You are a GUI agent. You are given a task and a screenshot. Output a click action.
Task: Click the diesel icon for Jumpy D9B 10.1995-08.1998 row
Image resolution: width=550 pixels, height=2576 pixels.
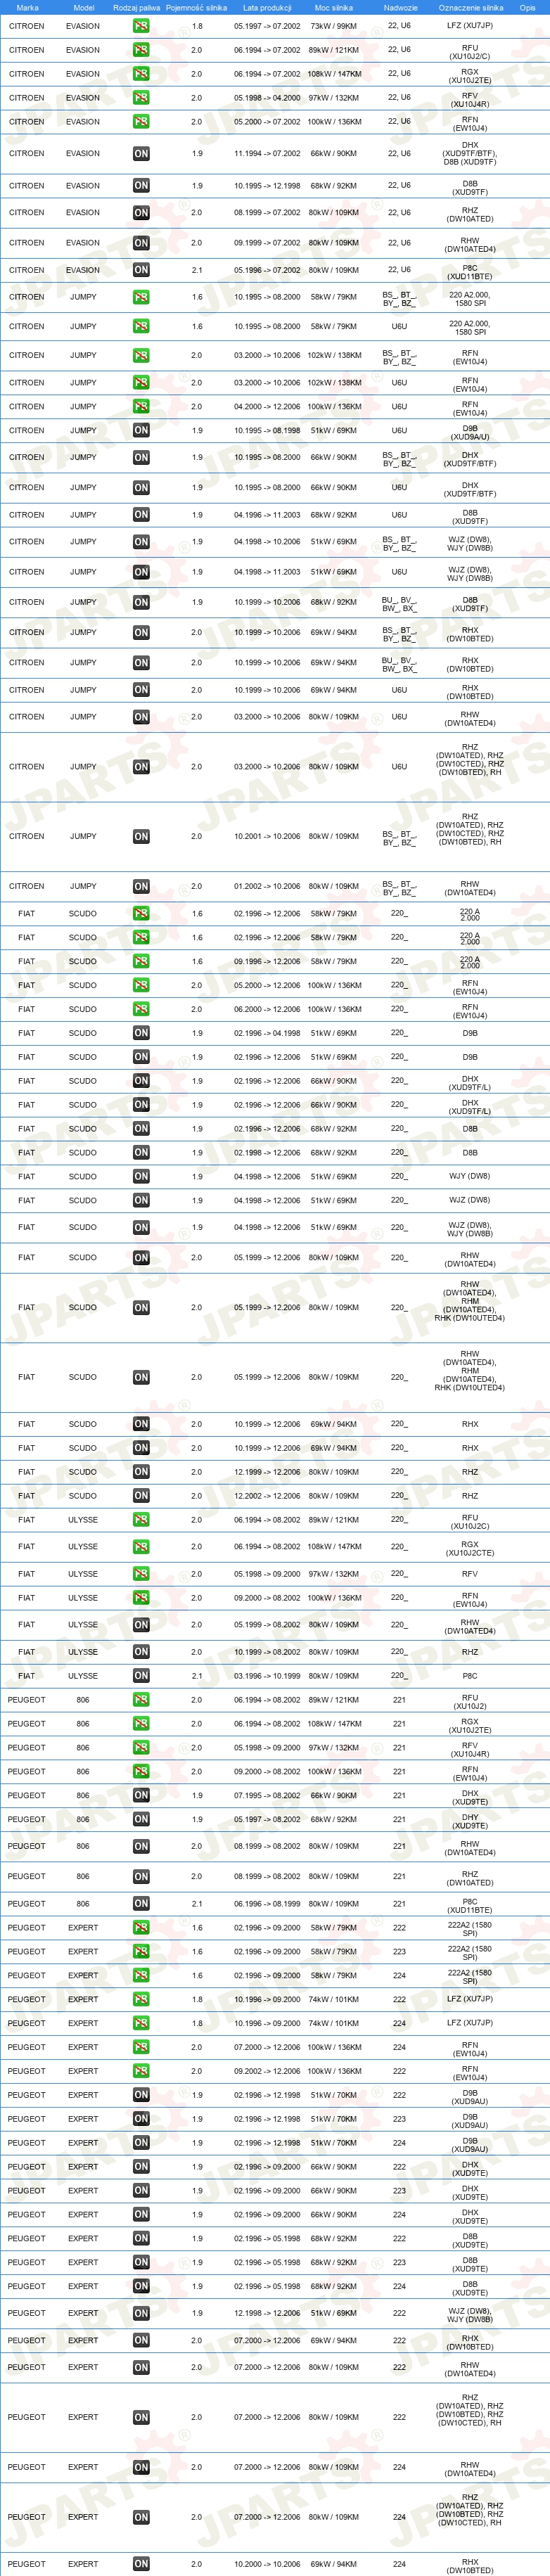click(141, 430)
